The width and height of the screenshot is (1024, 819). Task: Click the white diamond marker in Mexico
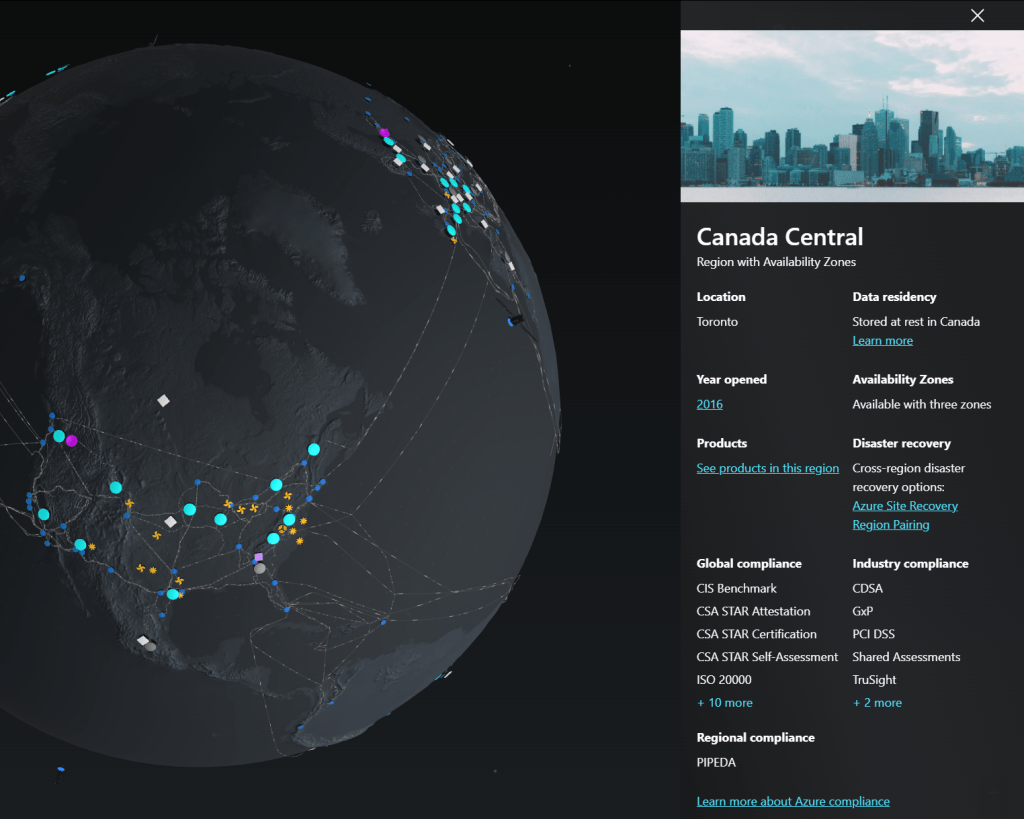[x=143, y=640]
